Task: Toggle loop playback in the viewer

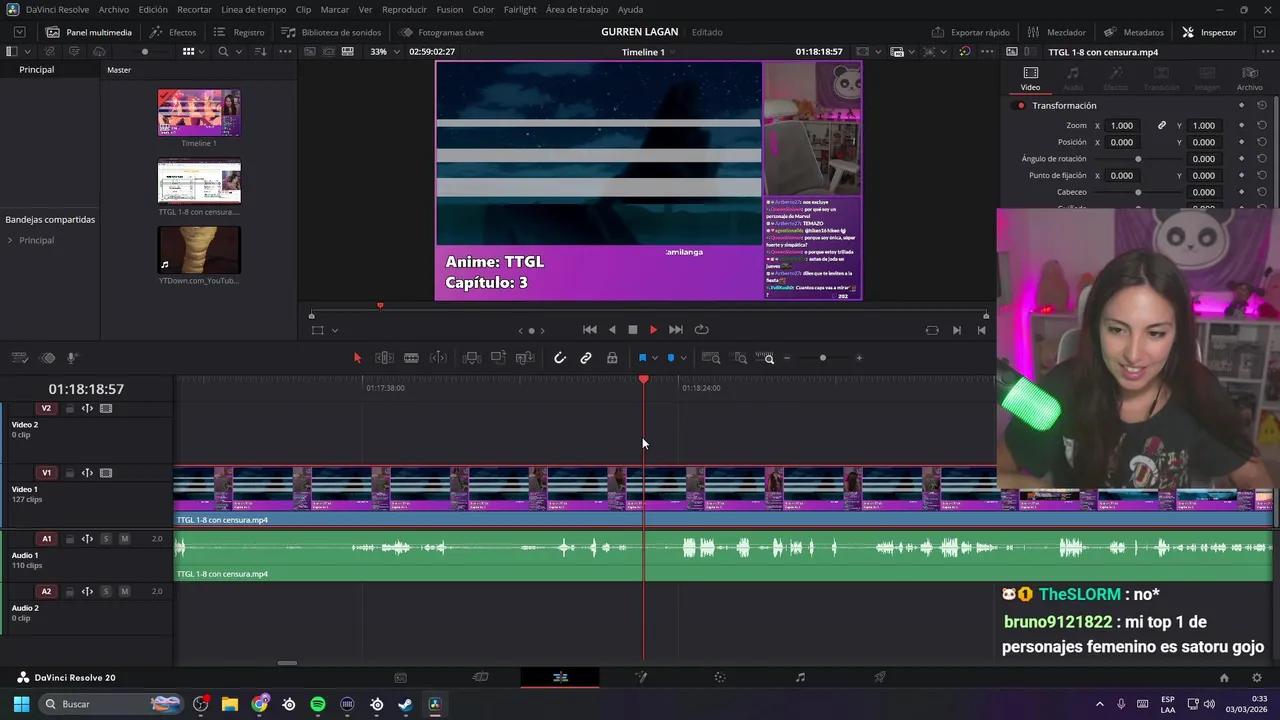Action: point(702,330)
